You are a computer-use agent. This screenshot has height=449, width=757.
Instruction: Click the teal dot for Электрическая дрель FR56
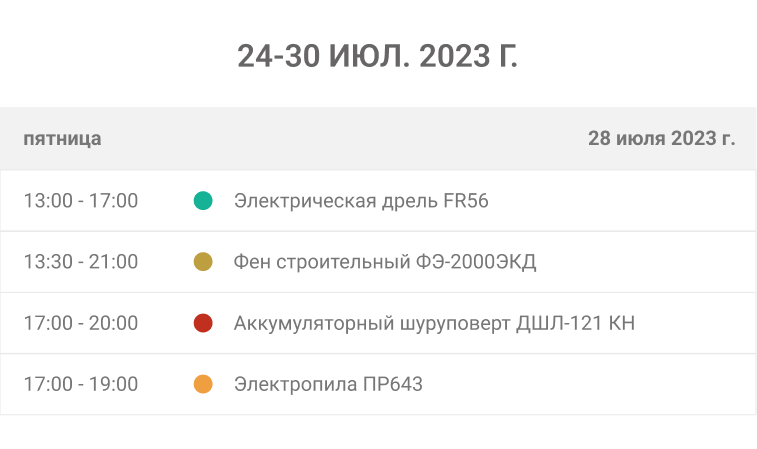click(x=203, y=201)
